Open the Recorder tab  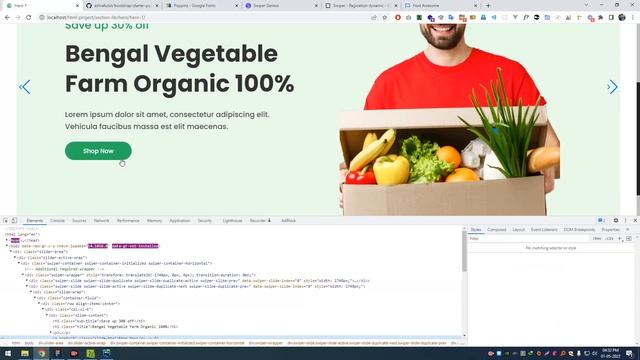click(x=260, y=220)
